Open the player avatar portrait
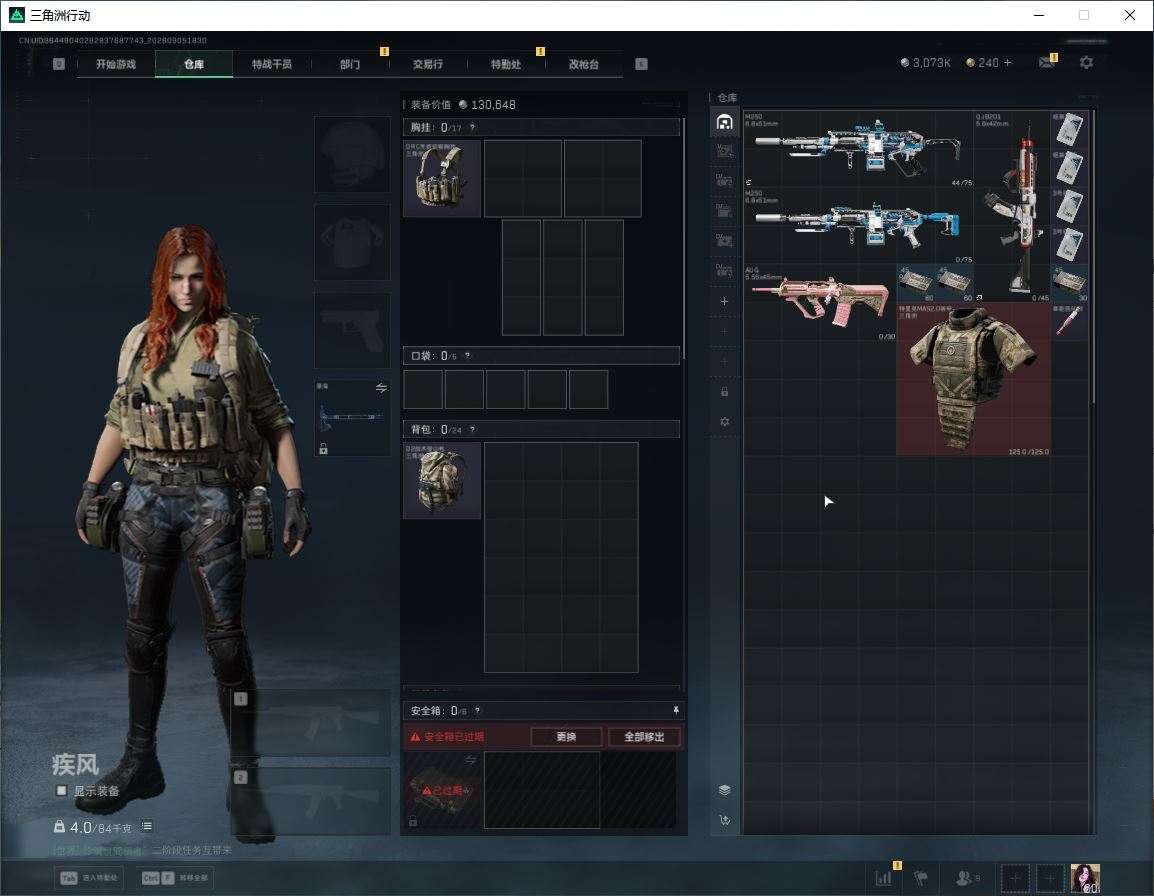The height and width of the screenshot is (896, 1154). tap(1085, 878)
